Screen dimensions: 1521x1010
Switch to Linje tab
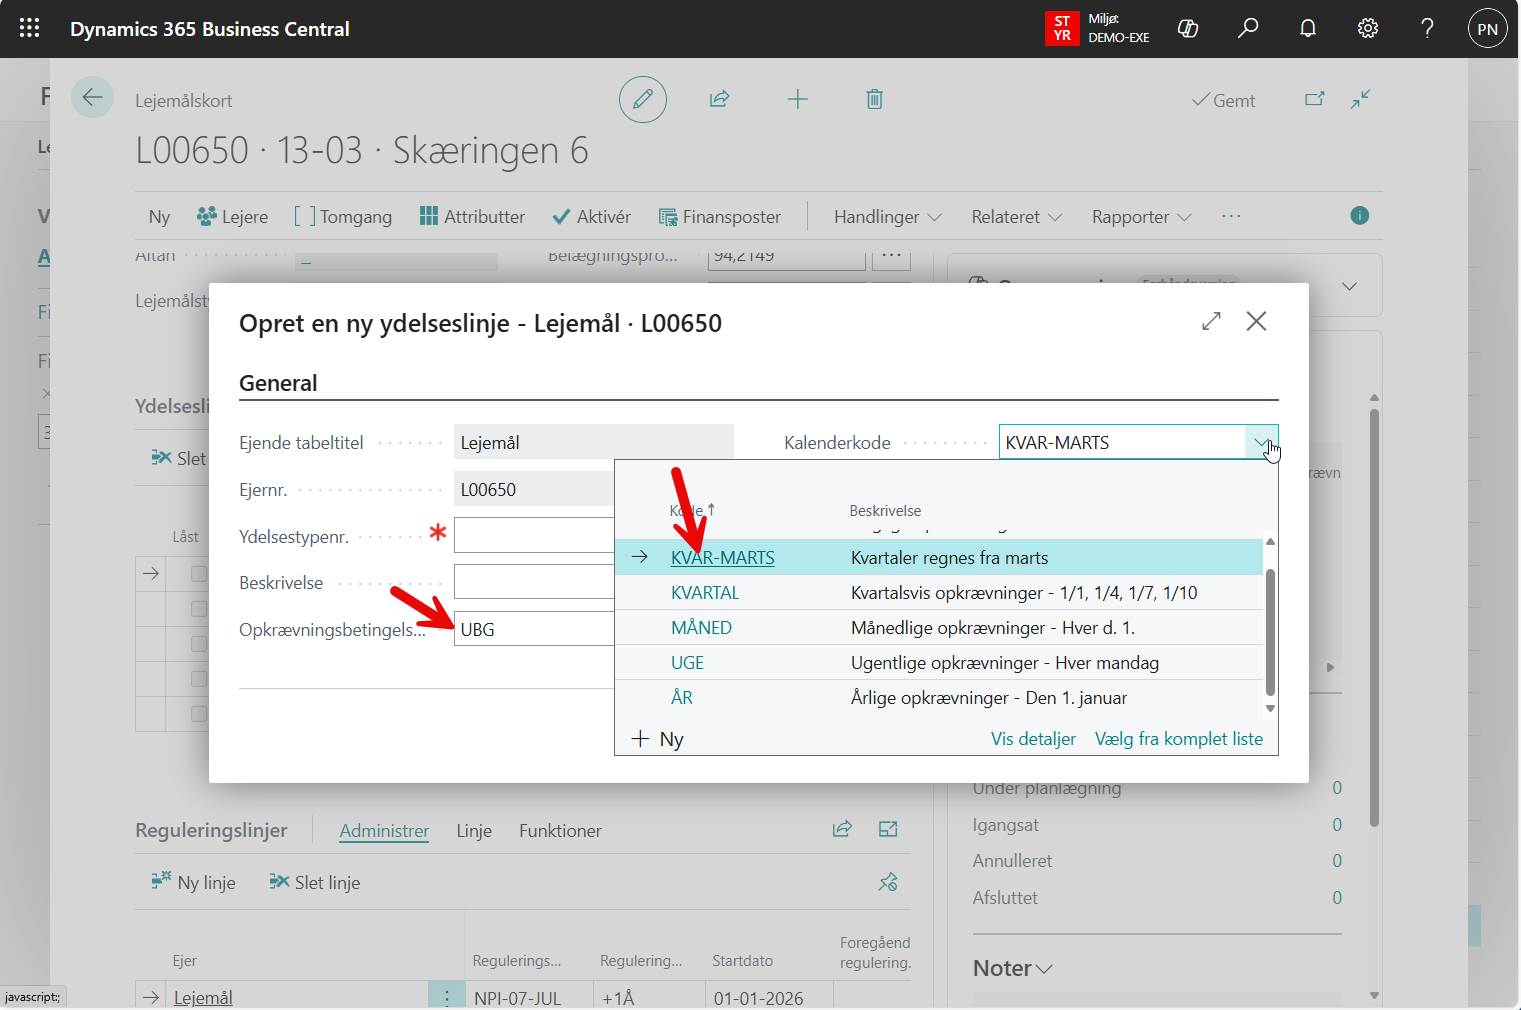click(474, 831)
